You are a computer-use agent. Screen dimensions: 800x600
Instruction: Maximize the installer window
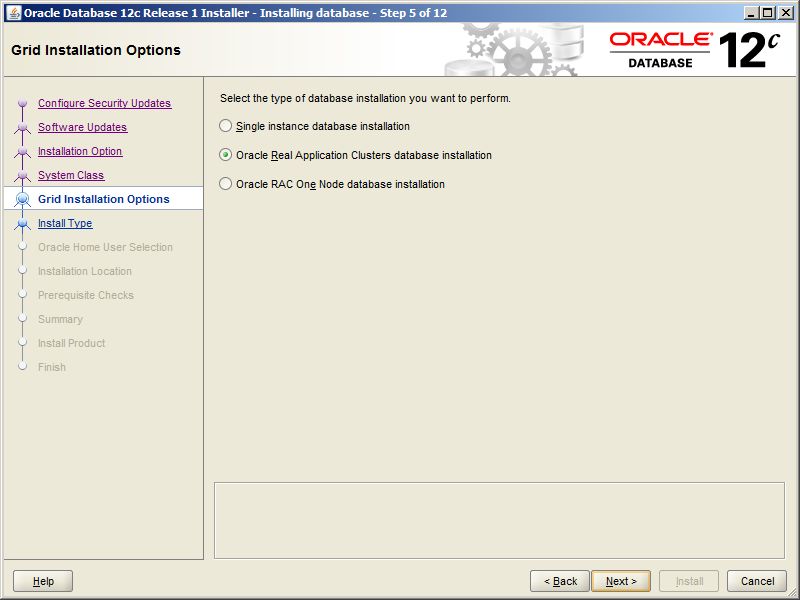point(767,13)
